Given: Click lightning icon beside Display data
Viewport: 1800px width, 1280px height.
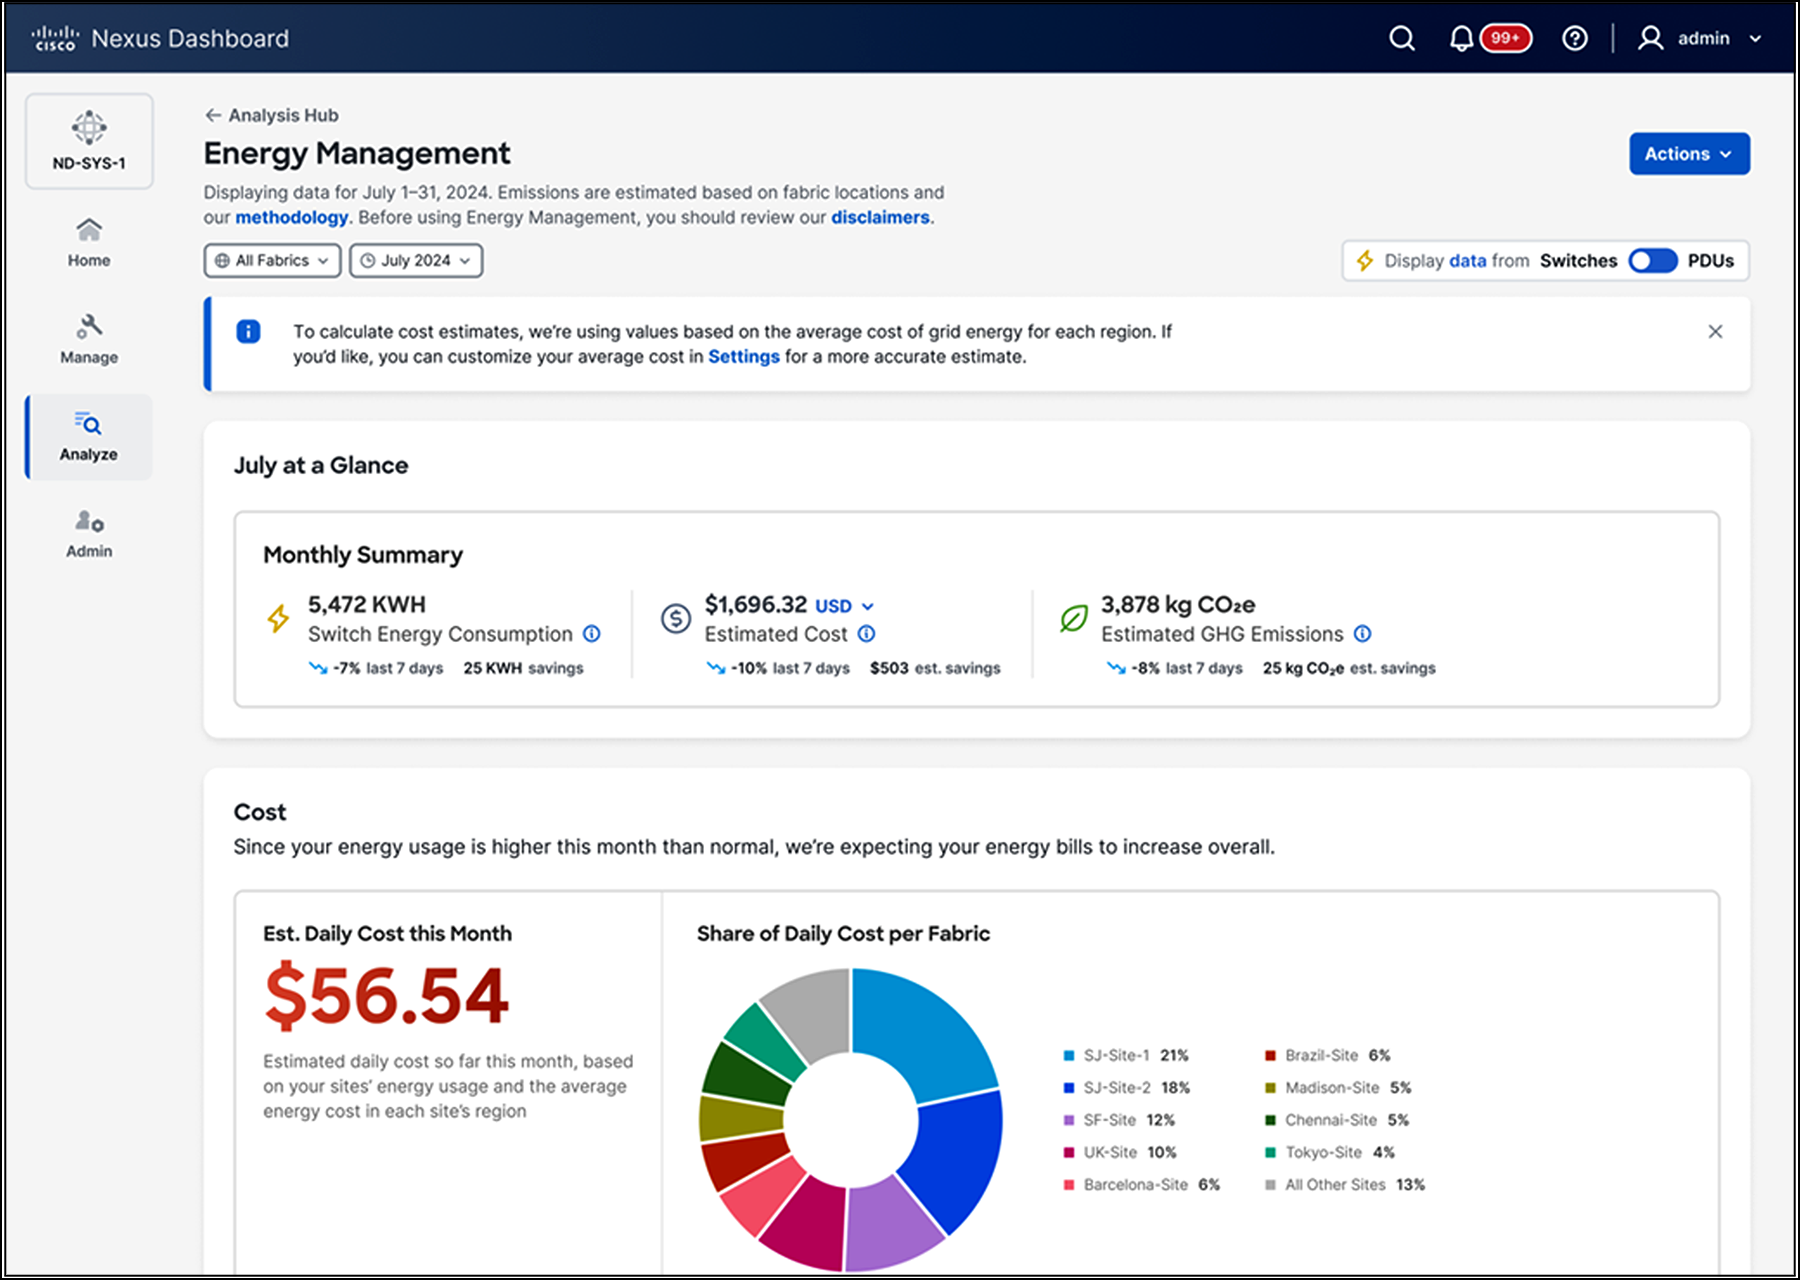Looking at the screenshot, I should click(1364, 261).
